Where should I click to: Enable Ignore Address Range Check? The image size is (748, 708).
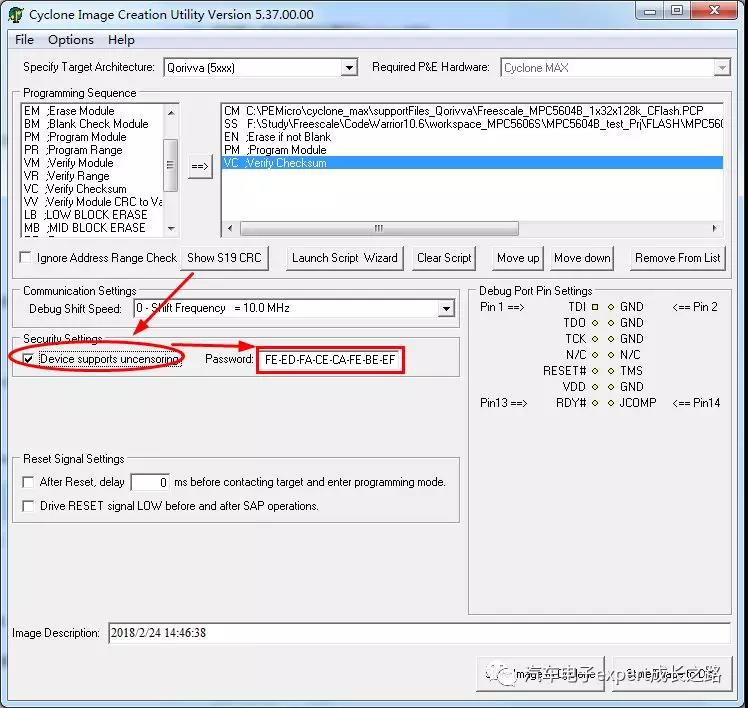(26, 258)
